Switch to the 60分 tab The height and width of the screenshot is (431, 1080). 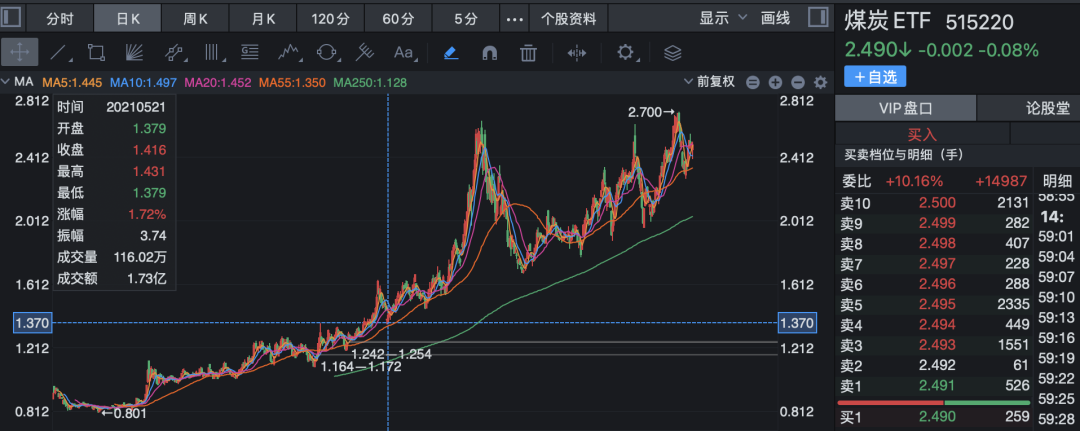[399, 19]
